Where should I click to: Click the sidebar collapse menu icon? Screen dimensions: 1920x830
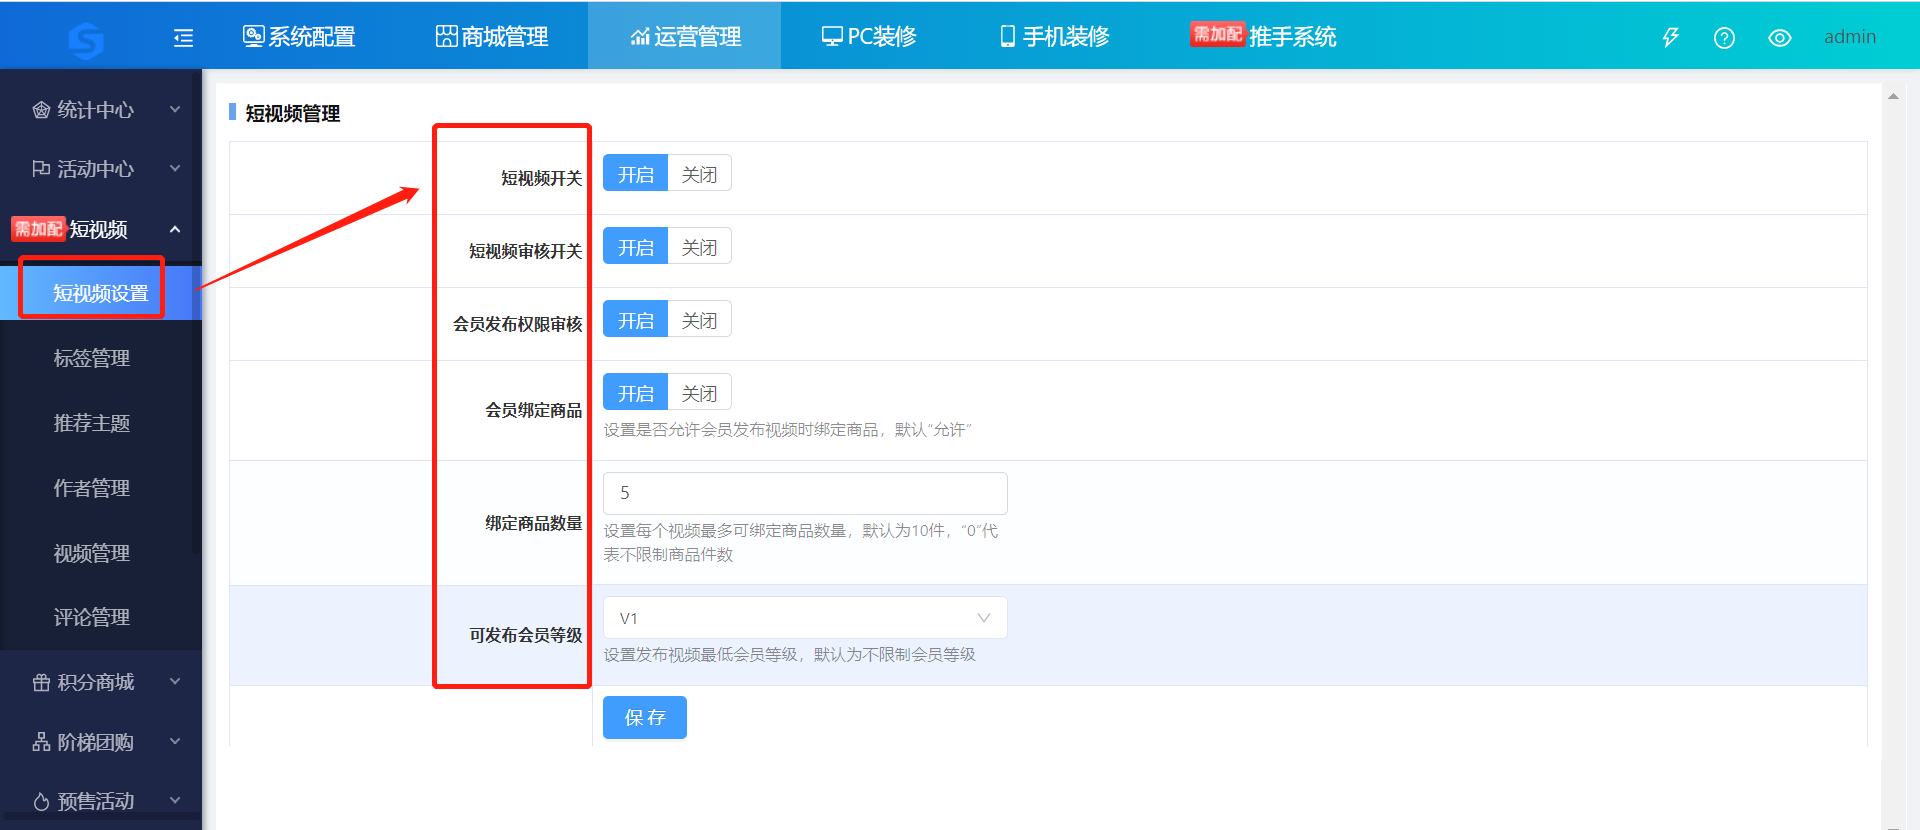(x=183, y=38)
